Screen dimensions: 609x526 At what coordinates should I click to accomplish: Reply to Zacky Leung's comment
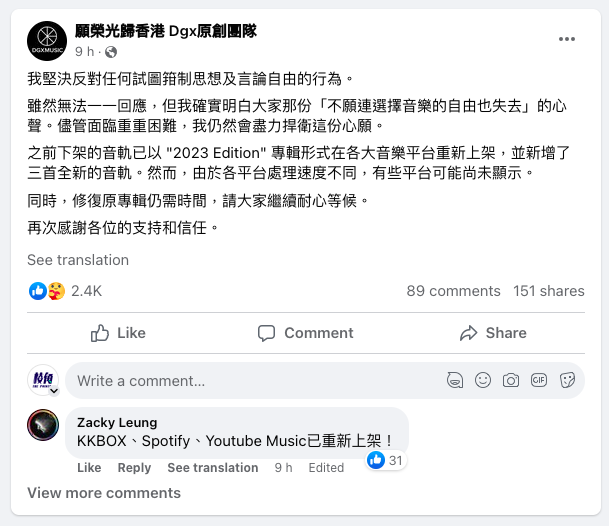pyautogui.click(x=134, y=468)
